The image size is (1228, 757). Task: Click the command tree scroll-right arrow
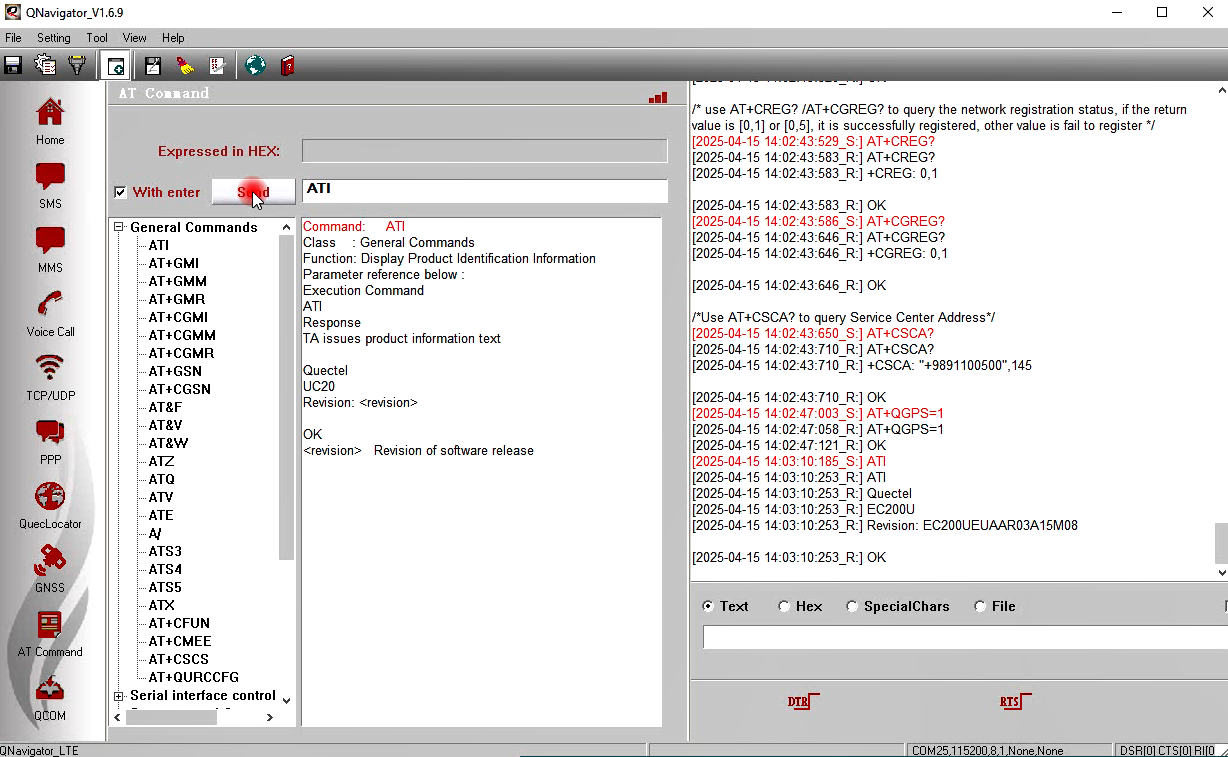(269, 717)
